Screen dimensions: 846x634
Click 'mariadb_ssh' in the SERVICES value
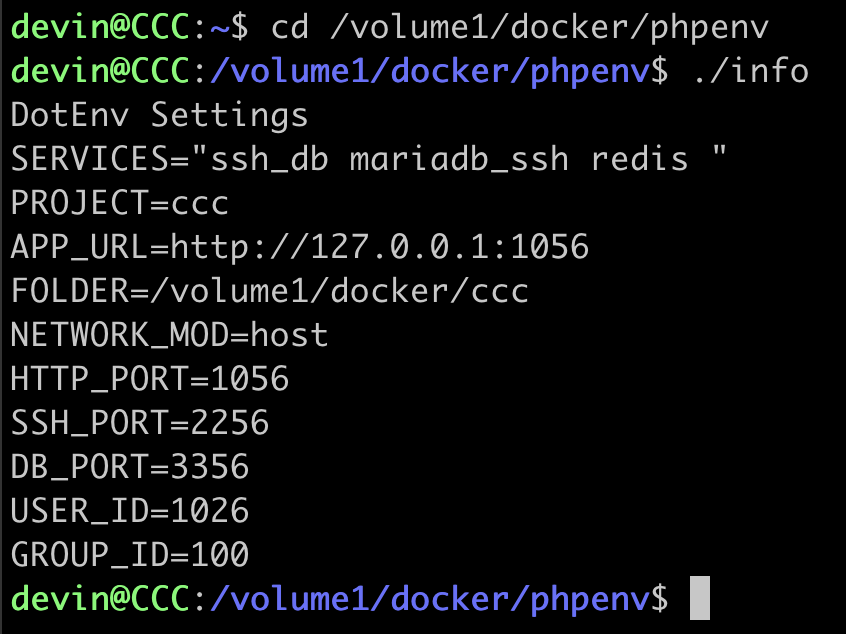[459, 159]
